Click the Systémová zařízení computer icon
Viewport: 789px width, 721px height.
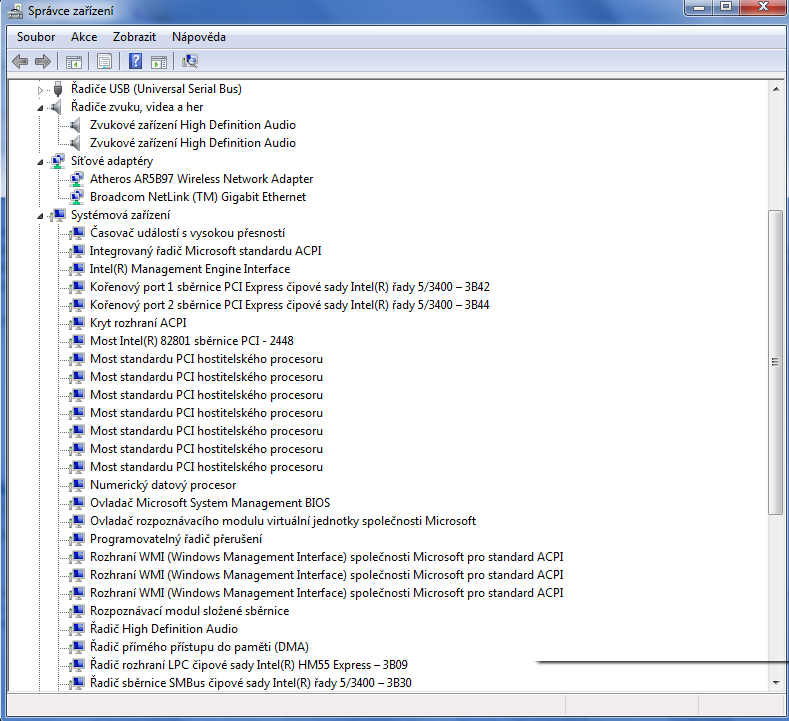[x=58, y=215]
